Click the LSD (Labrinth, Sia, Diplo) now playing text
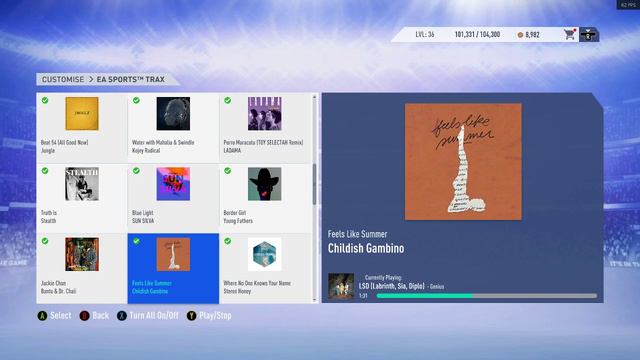640x360 pixels. tap(392, 286)
